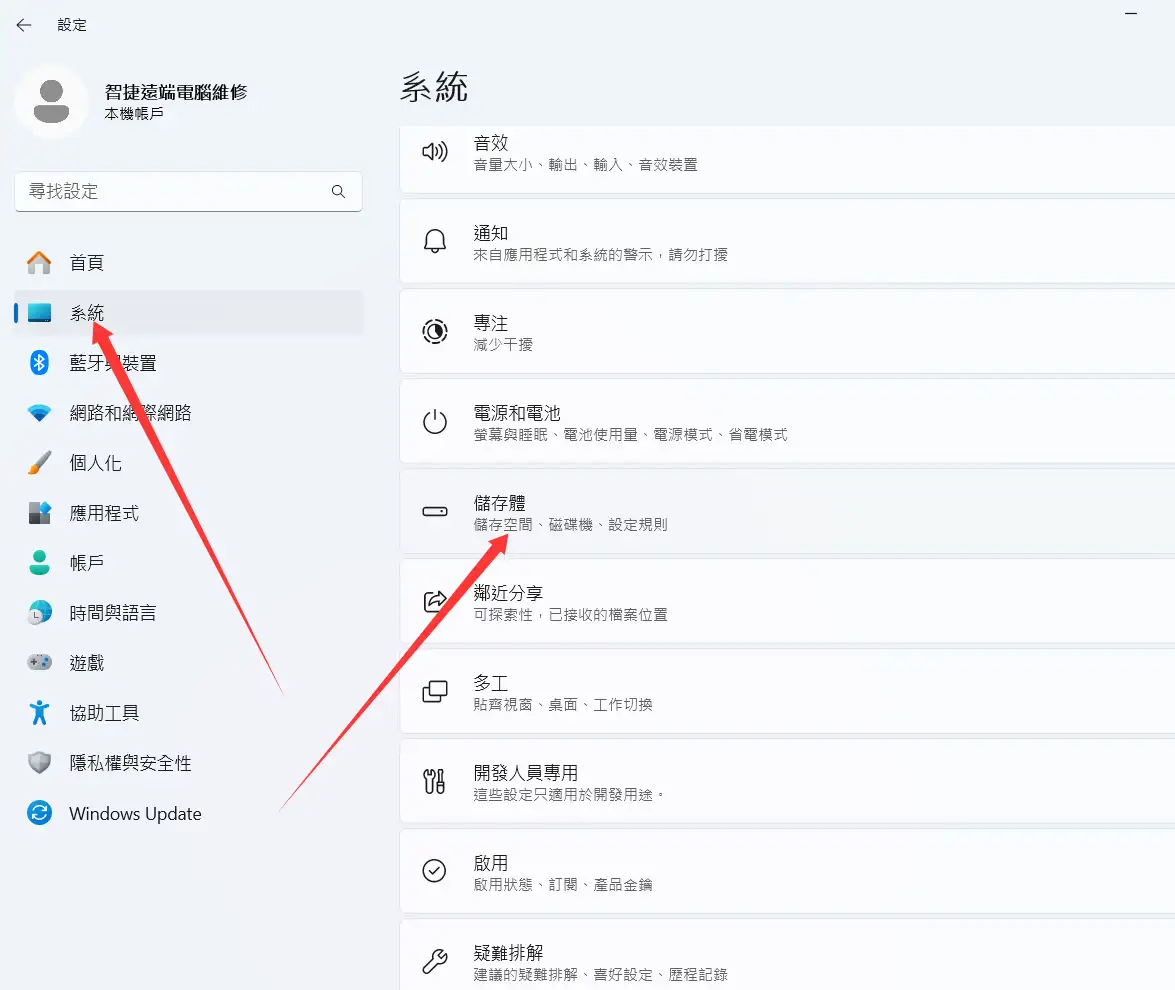Go to 遊戲 settings

(188, 662)
